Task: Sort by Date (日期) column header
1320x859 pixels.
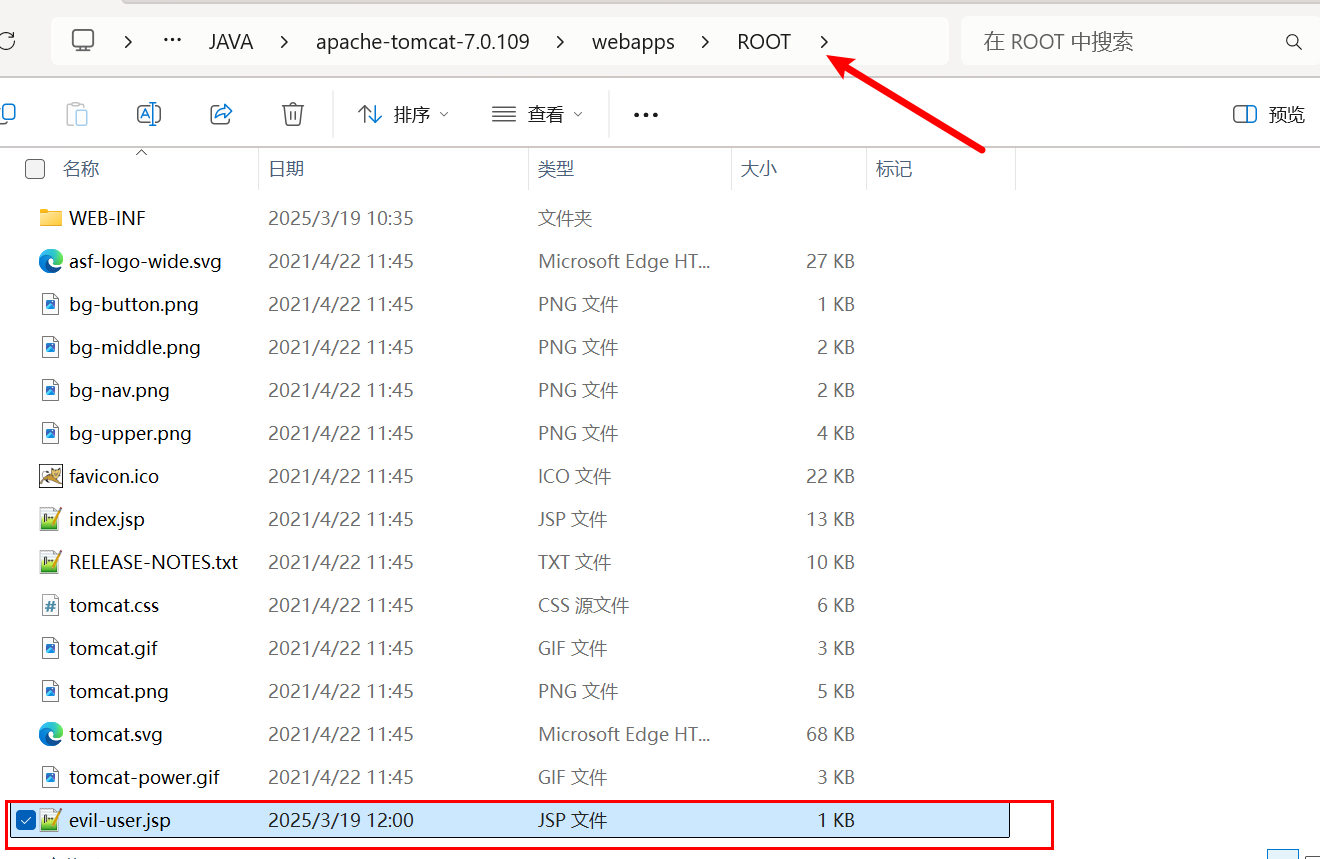Action: pos(286,169)
